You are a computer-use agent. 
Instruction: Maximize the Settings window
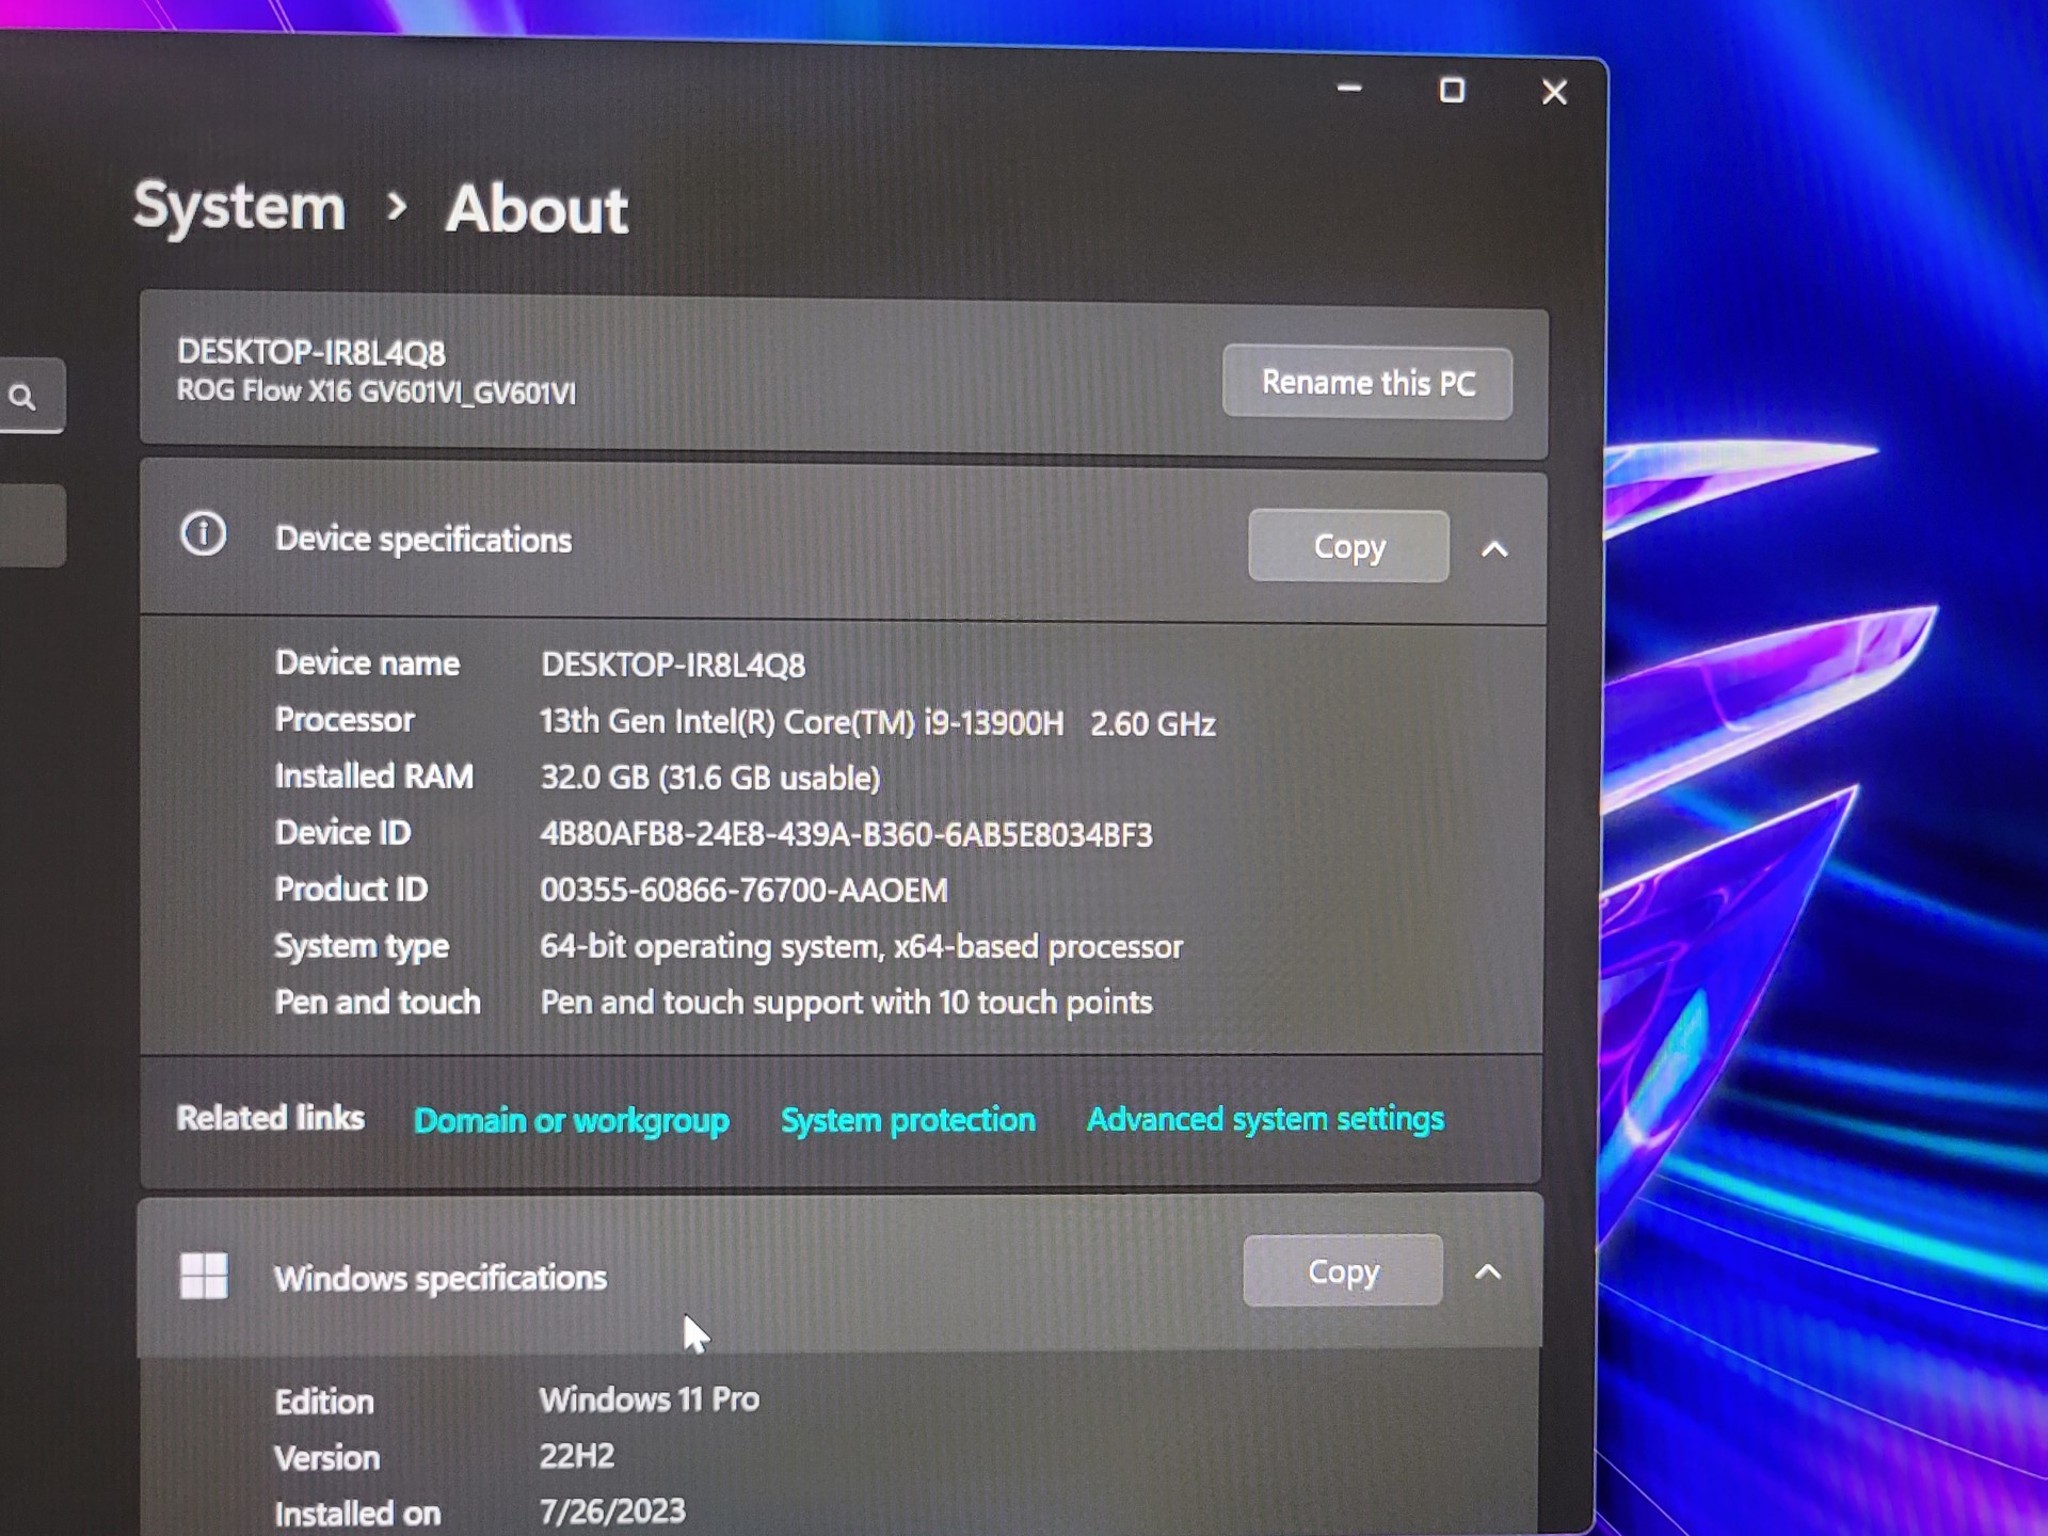pyautogui.click(x=1452, y=90)
